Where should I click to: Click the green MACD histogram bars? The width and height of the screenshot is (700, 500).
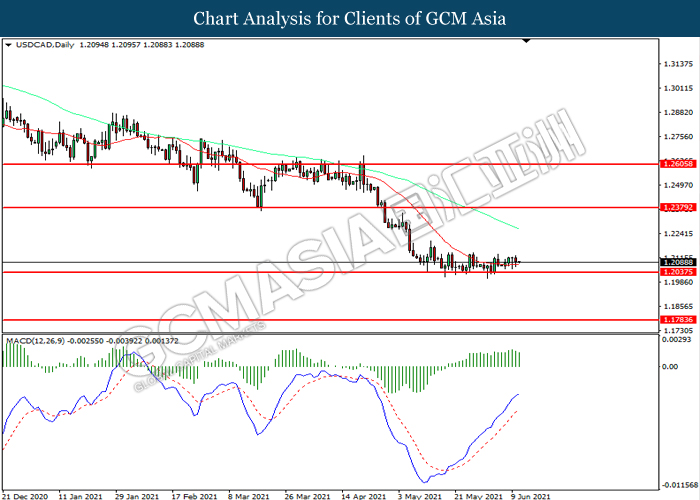coord(290,358)
